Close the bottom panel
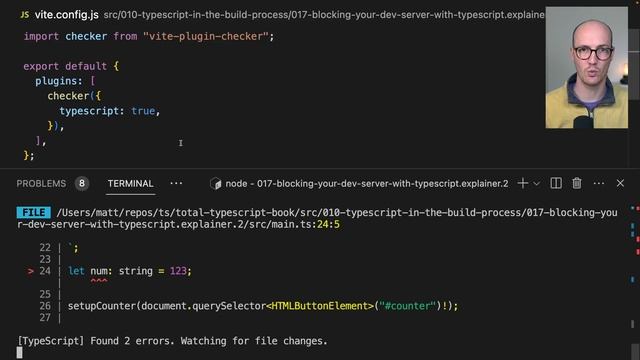 [620, 184]
